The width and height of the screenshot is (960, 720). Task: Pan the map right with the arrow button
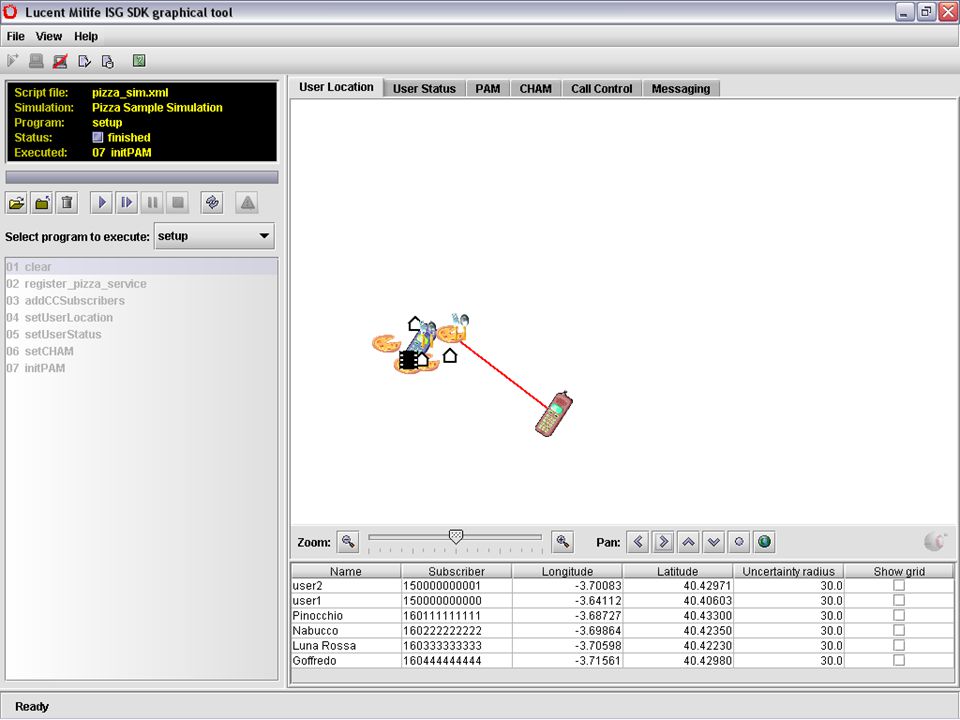point(663,542)
